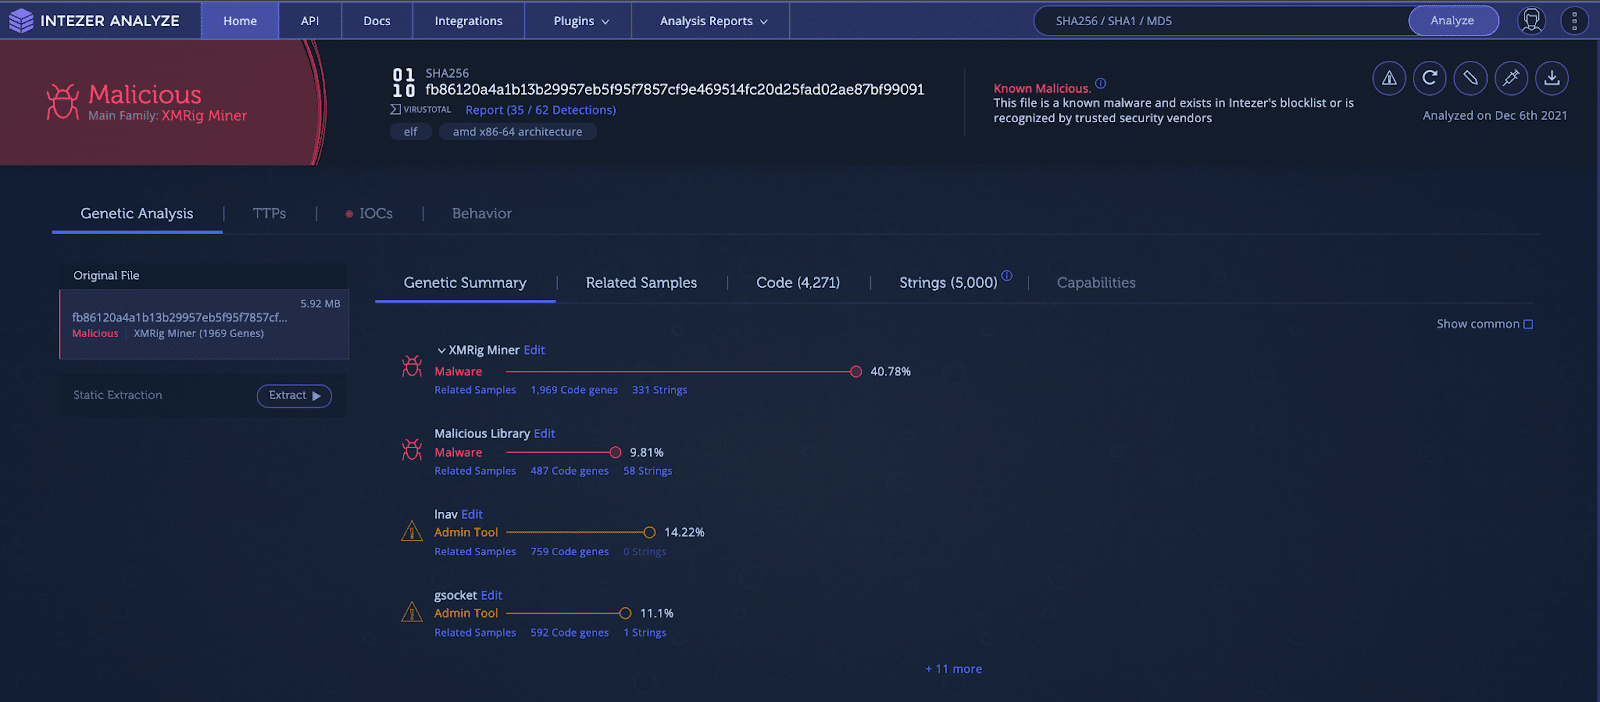Click the download file icon

pos(1552,78)
